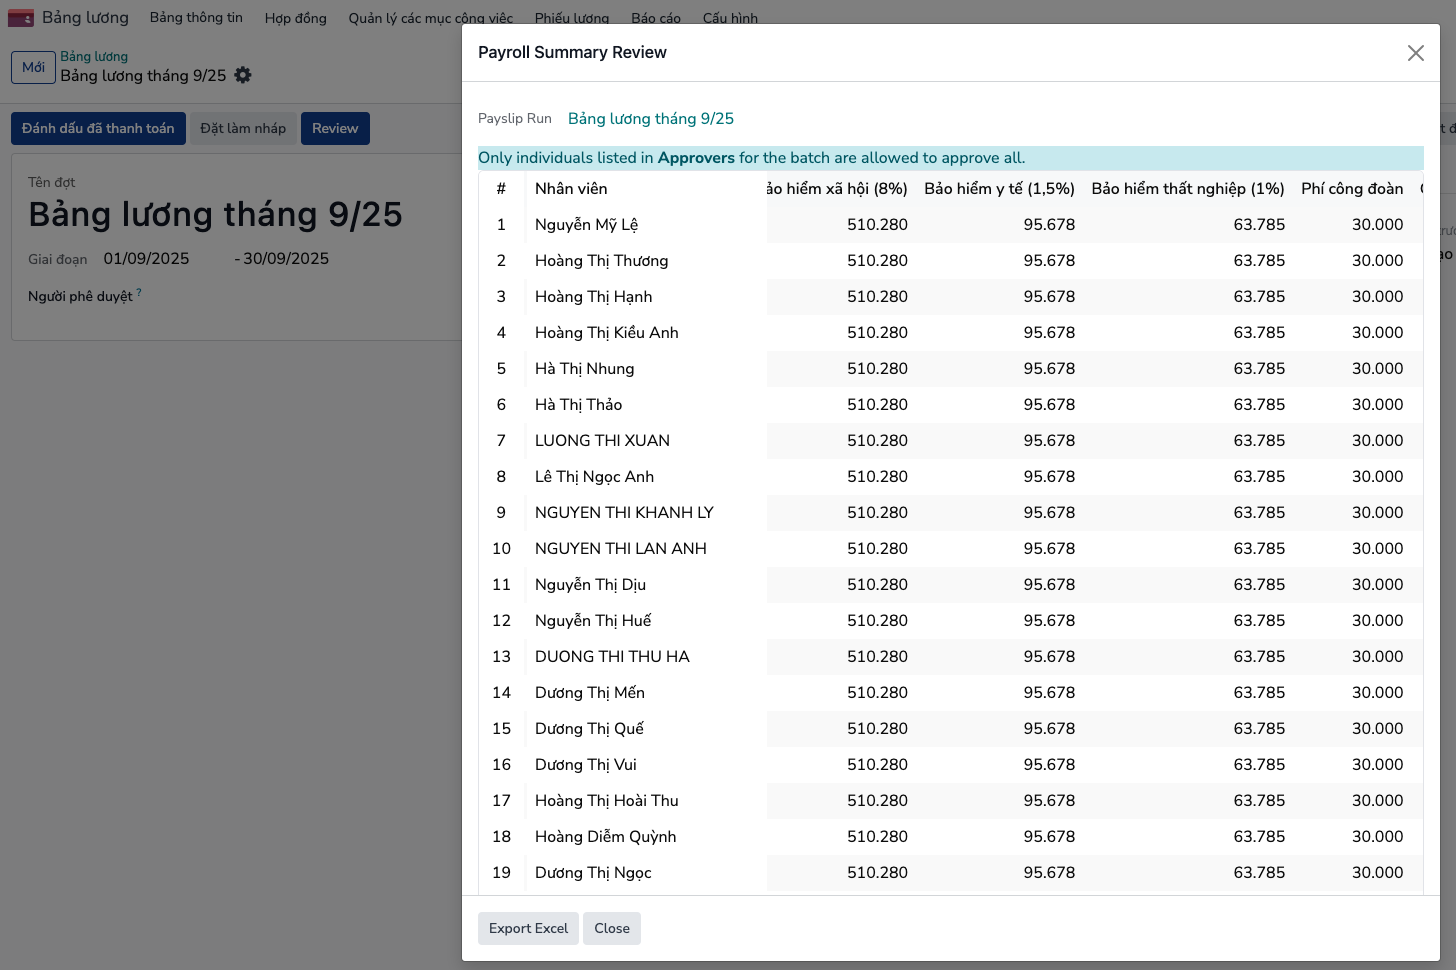1456x970 pixels.
Task: Create new record with Mới button
Action: pos(33,67)
